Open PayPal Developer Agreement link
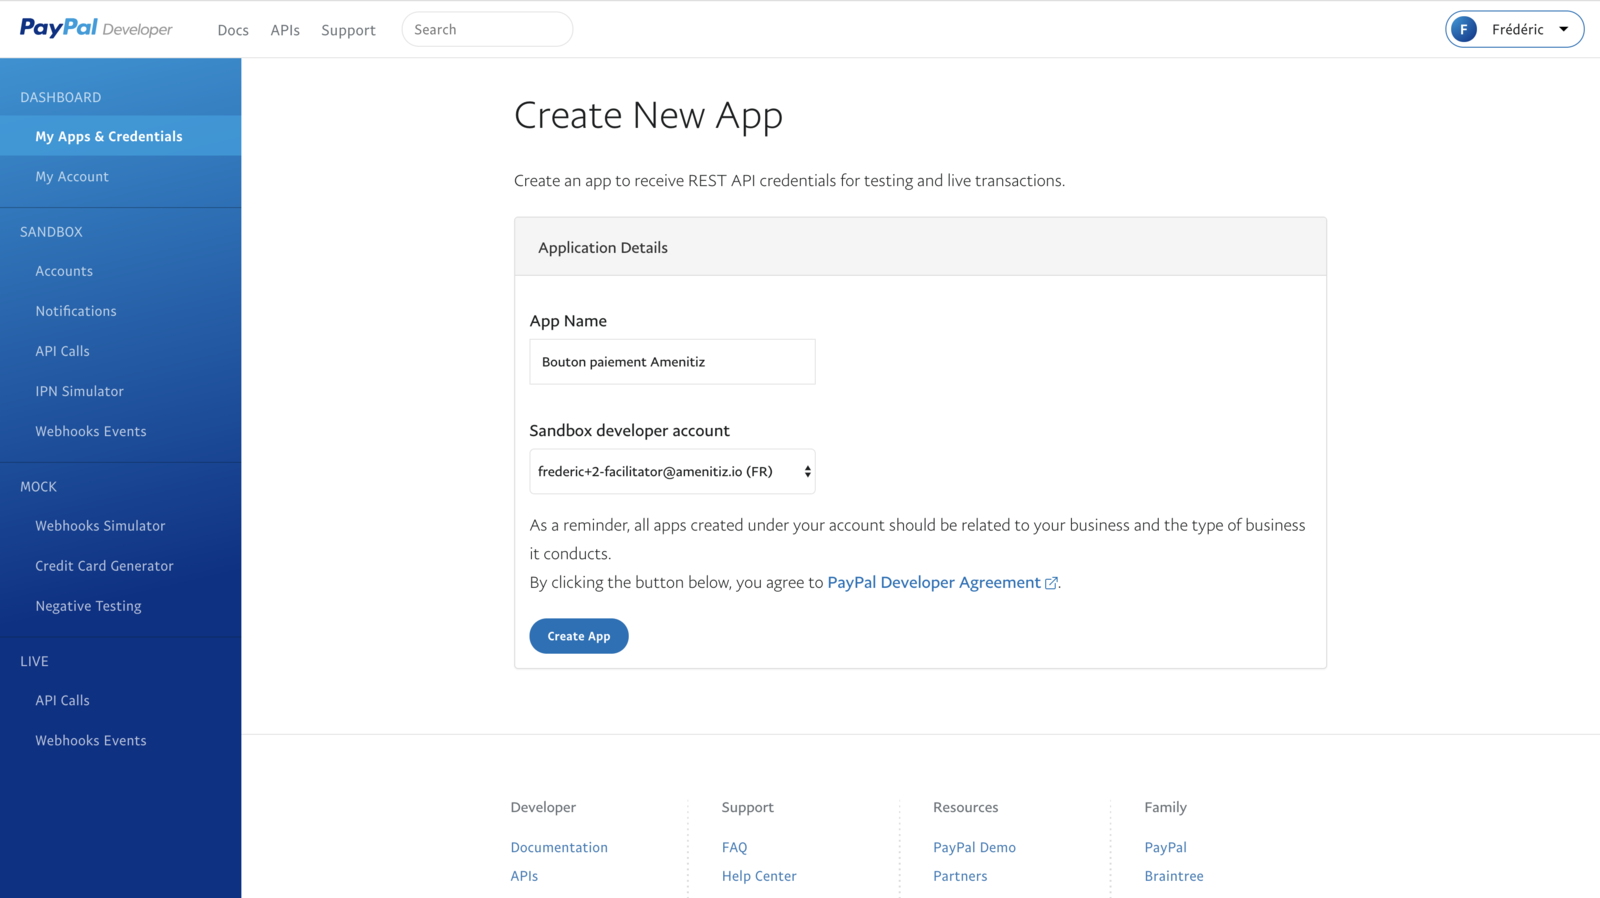The height and width of the screenshot is (898, 1600). tap(934, 582)
